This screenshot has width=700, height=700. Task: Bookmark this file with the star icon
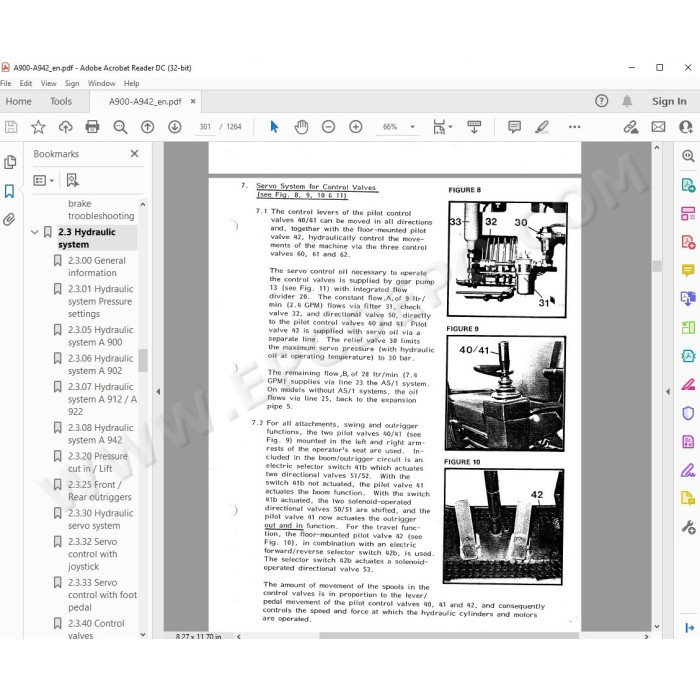38,127
